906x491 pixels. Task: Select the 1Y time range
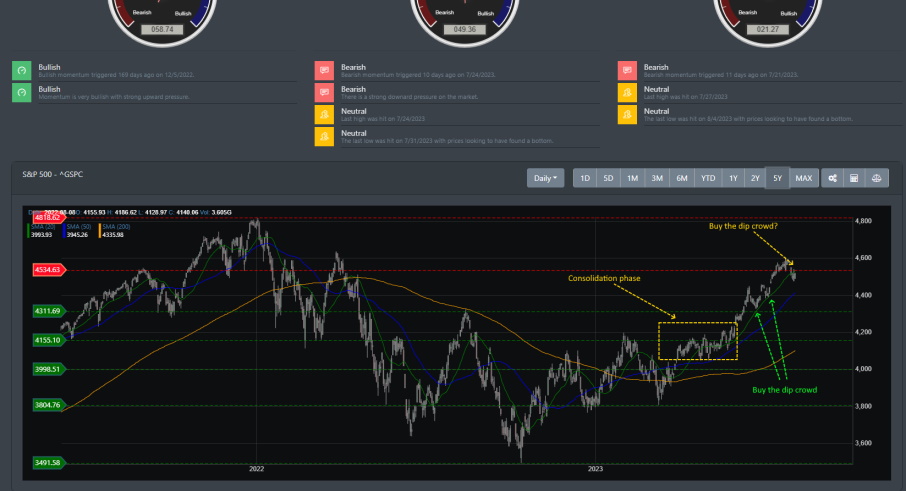(733, 178)
